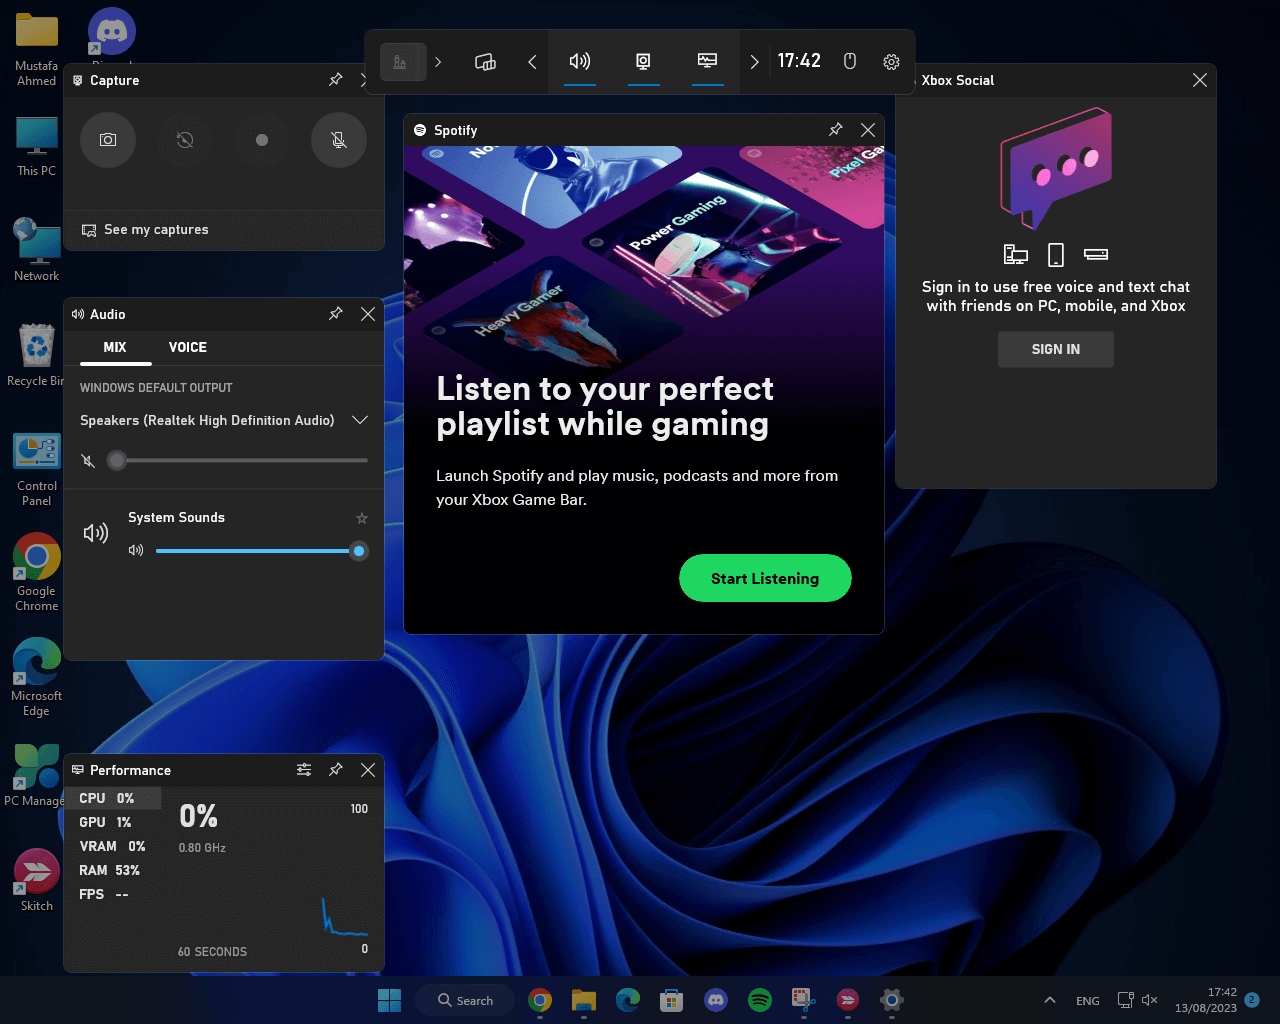The image size is (1280, 1024).
Task: Open the Control Panel desktop shortcut
Action: pyautogui.click(x=36, y=470)
